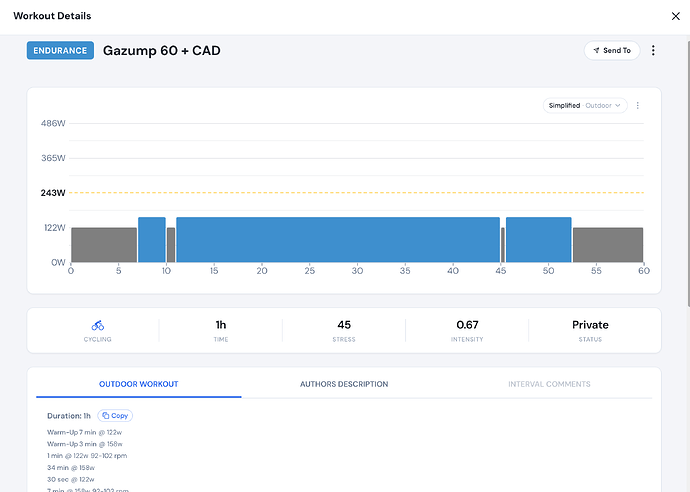Select the long 34-minute blue interval bar

(x=338, y=240)
